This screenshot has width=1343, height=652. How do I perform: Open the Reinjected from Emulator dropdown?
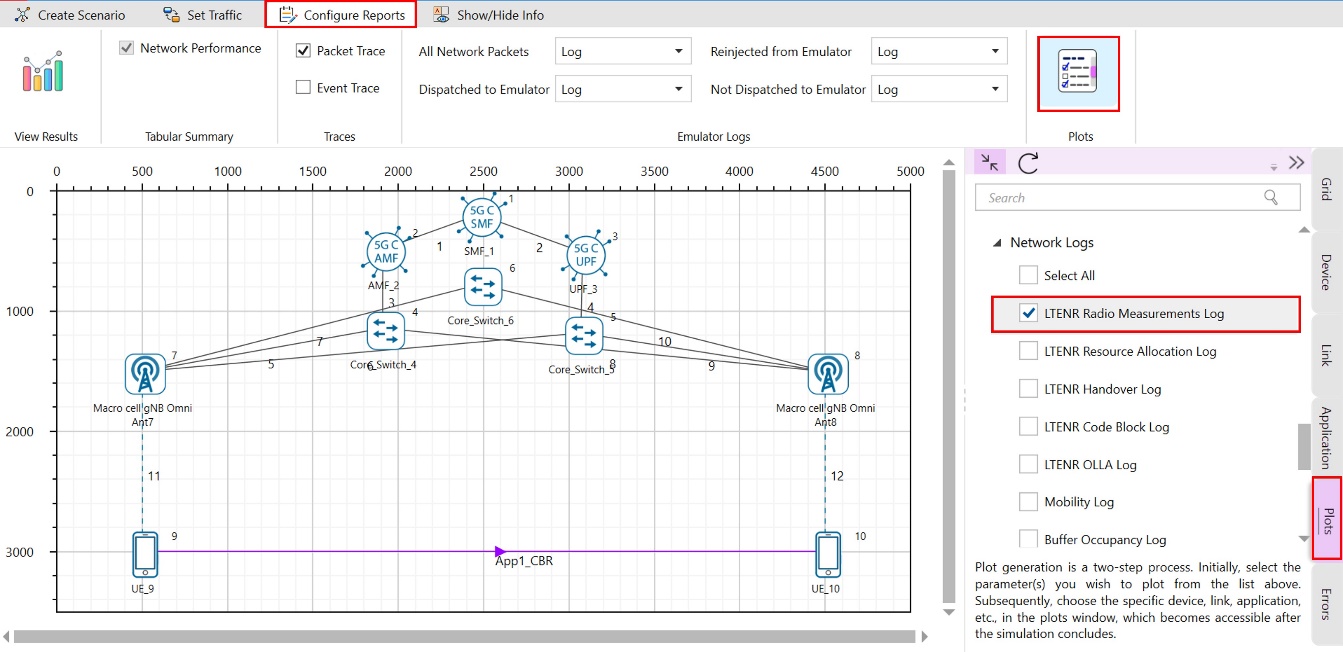(940, 52)
